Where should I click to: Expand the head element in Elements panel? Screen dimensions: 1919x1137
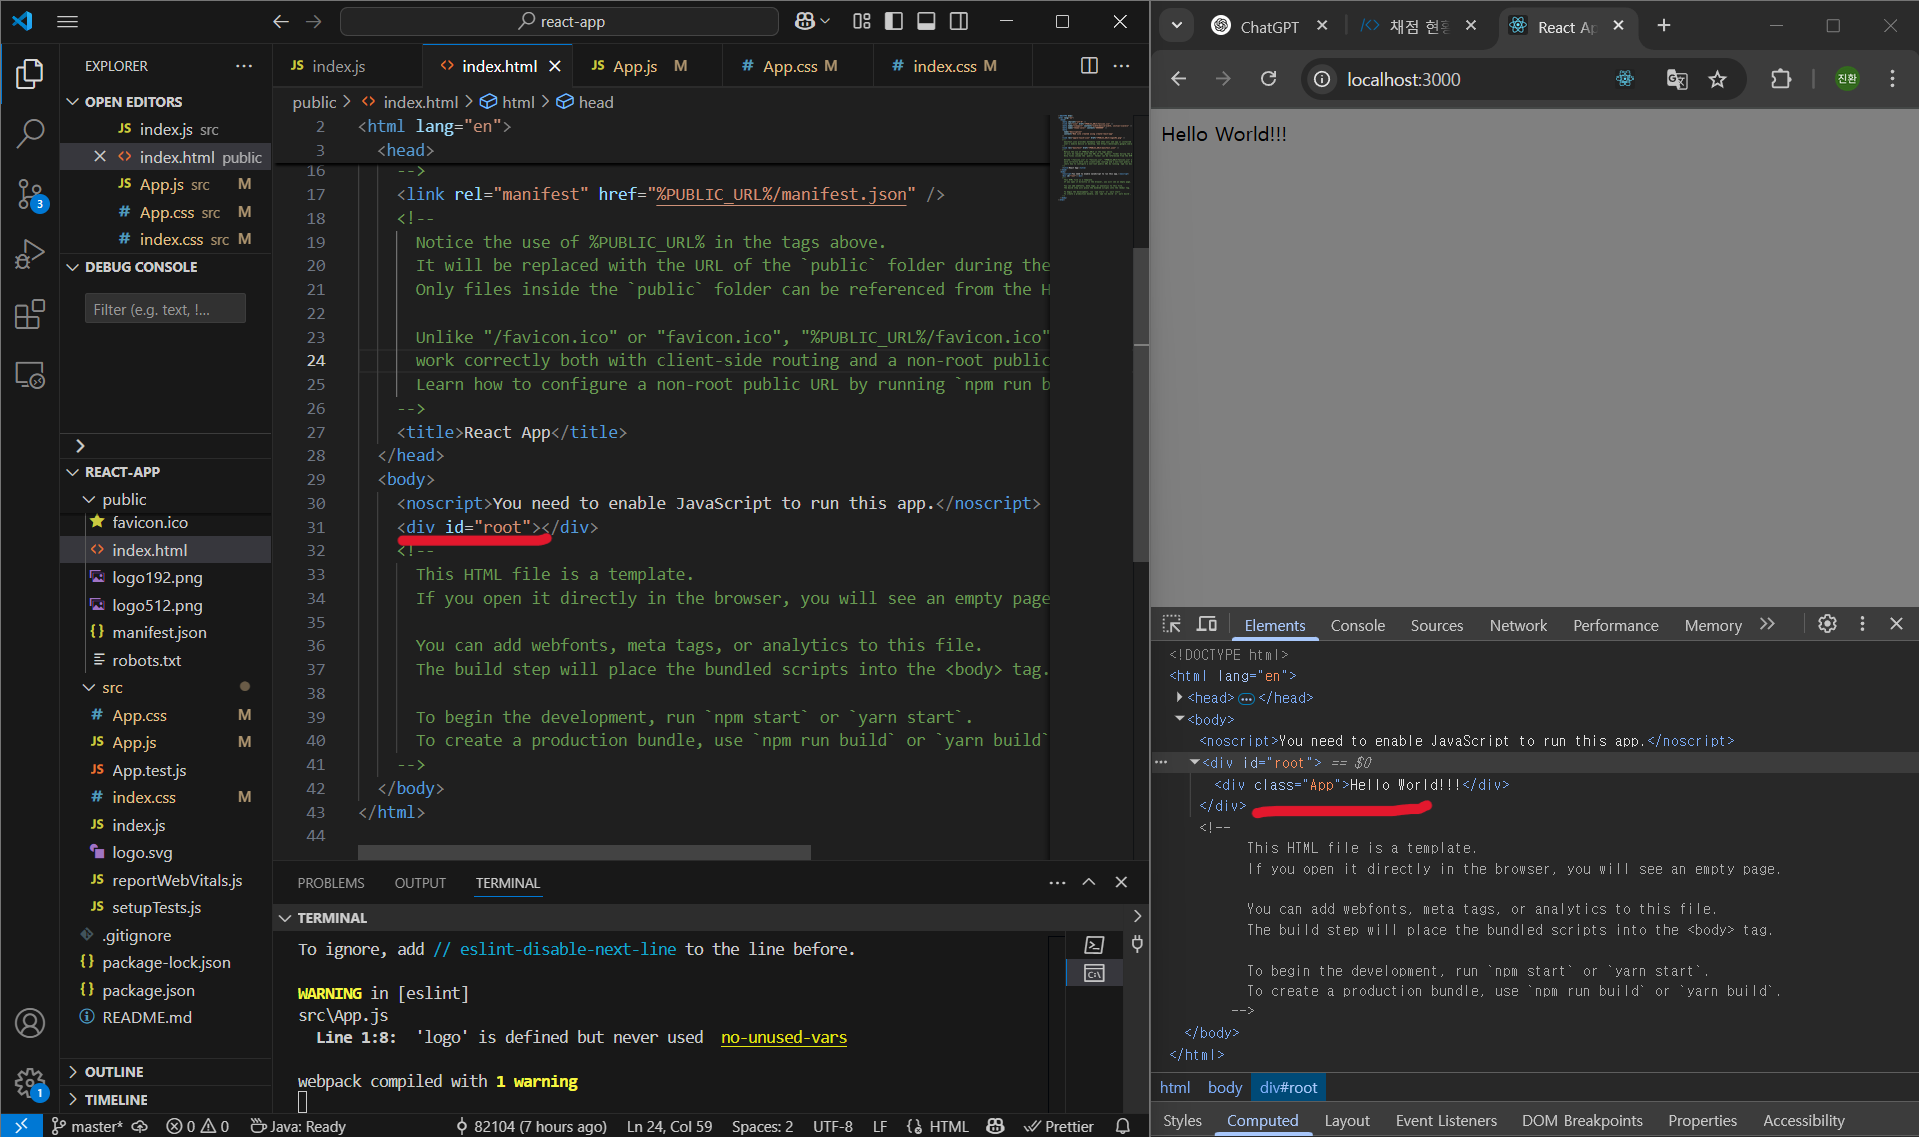1181,697
